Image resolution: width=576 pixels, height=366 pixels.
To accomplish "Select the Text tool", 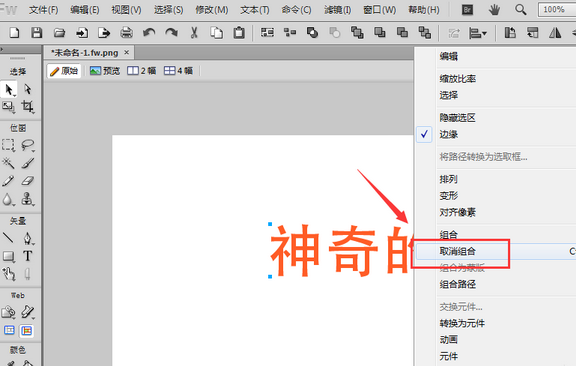I will pyautogui.click(x=28, y=256).
